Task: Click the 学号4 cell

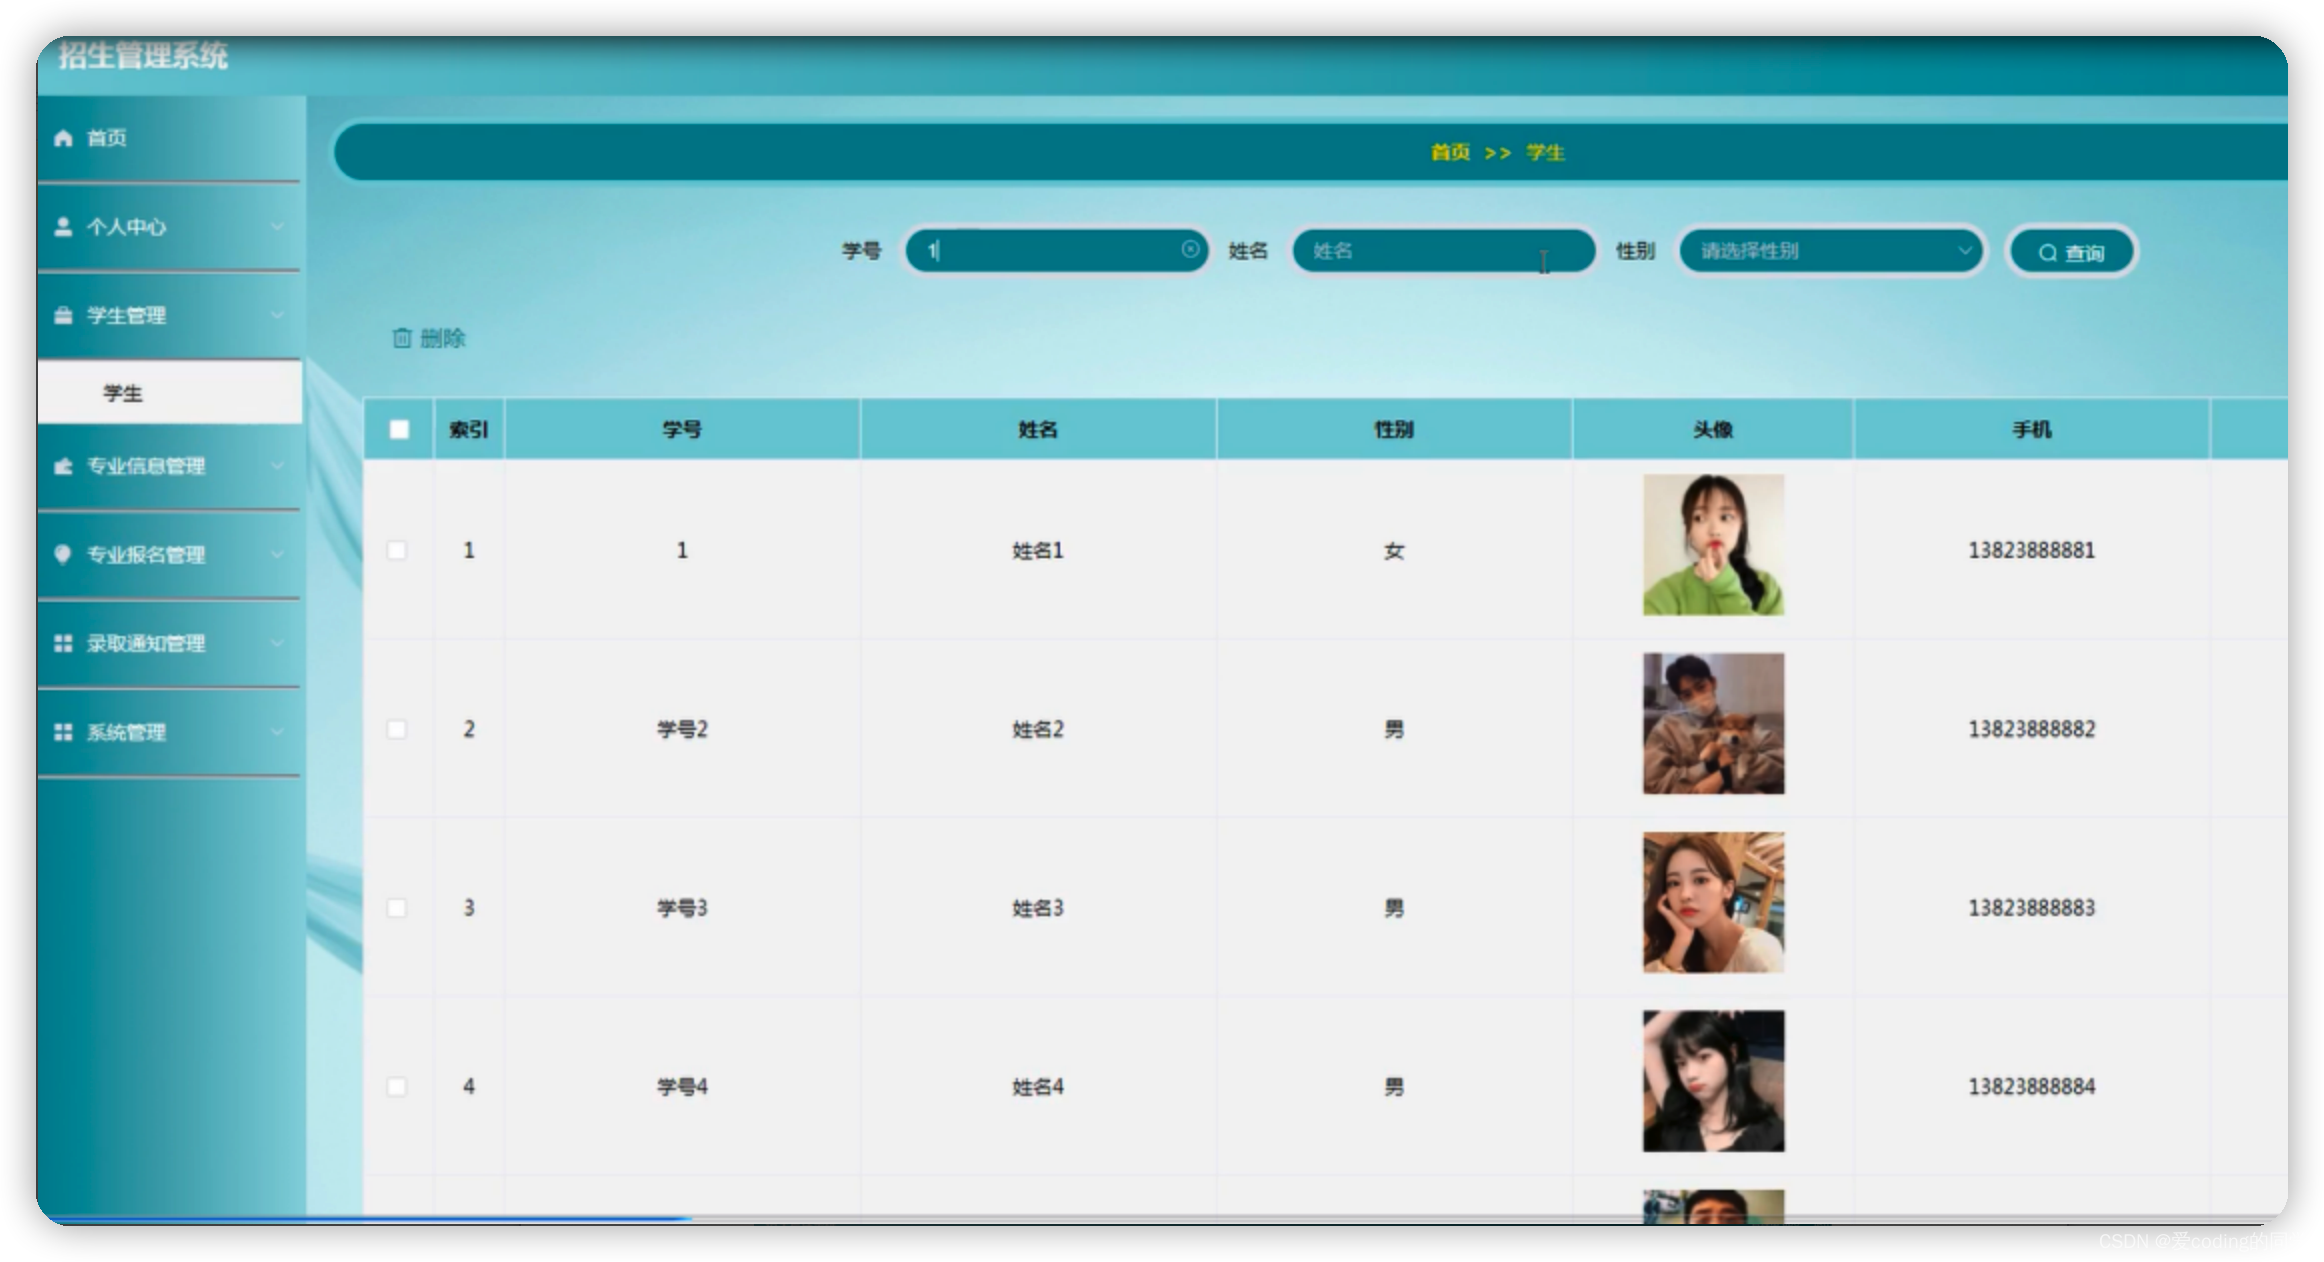Action: 682,1087
